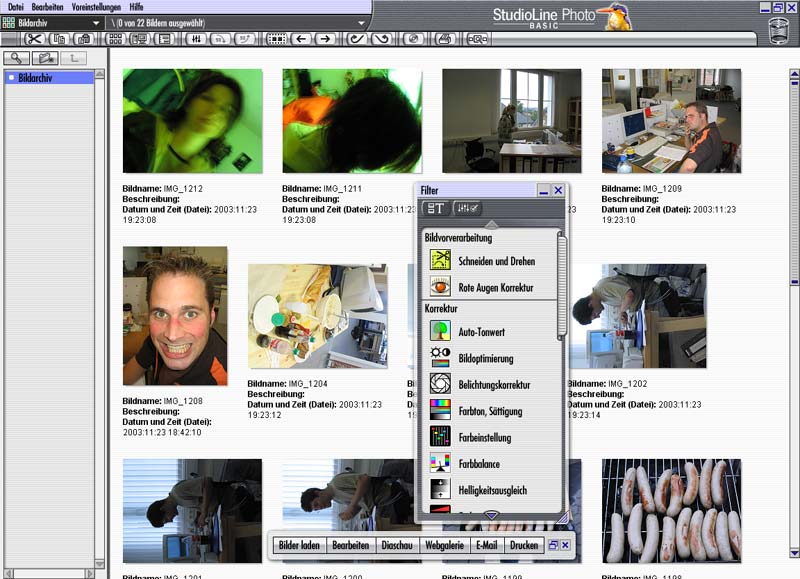Click the CD disc icon in the toolbar
Viewport: 800px width, 579px height.
(x=414, y=39)
